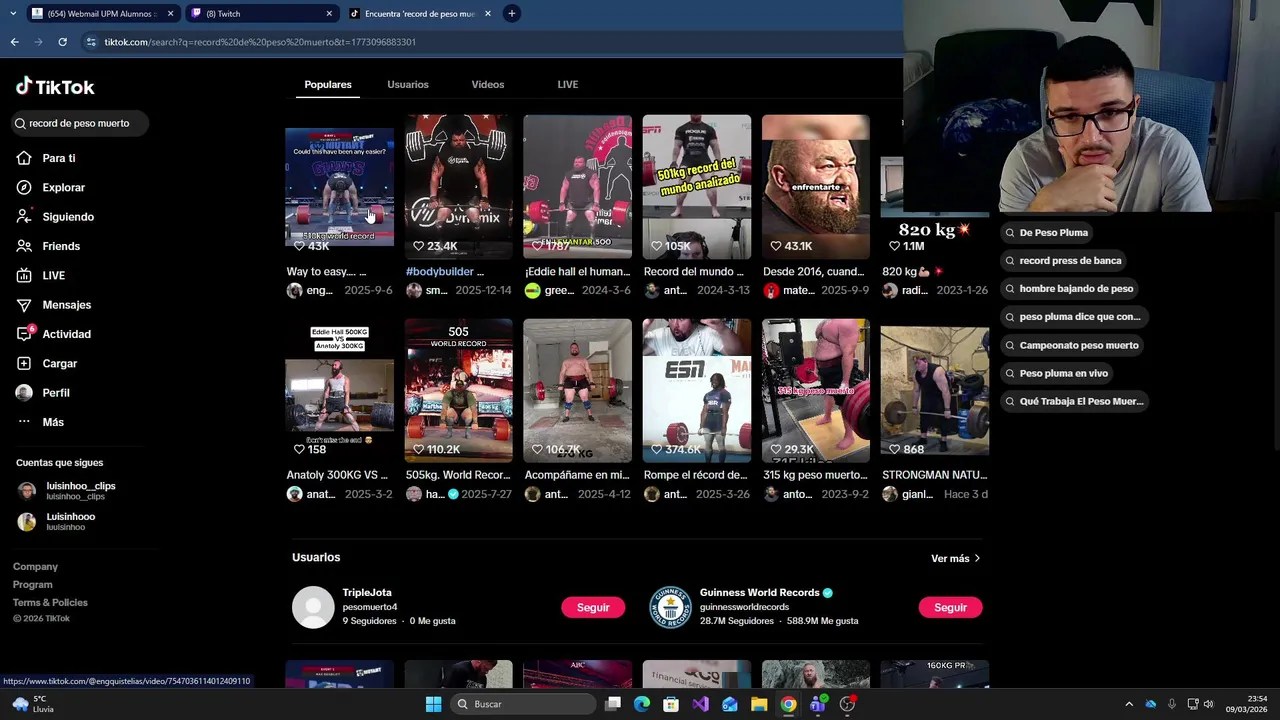Image resolution: width=1280 pixels, height=720 pixels.
Task: Open the 'Rompe el récord de' video
Action: point(697,390)
